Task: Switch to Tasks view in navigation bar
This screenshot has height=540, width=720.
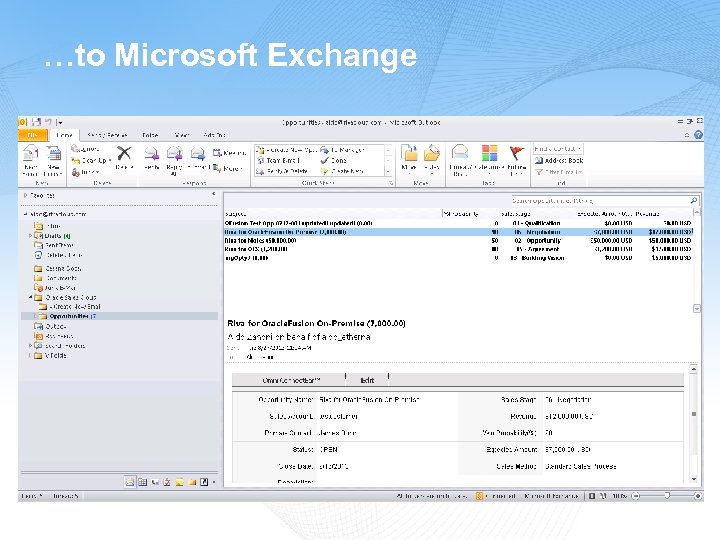Action: 167,482
